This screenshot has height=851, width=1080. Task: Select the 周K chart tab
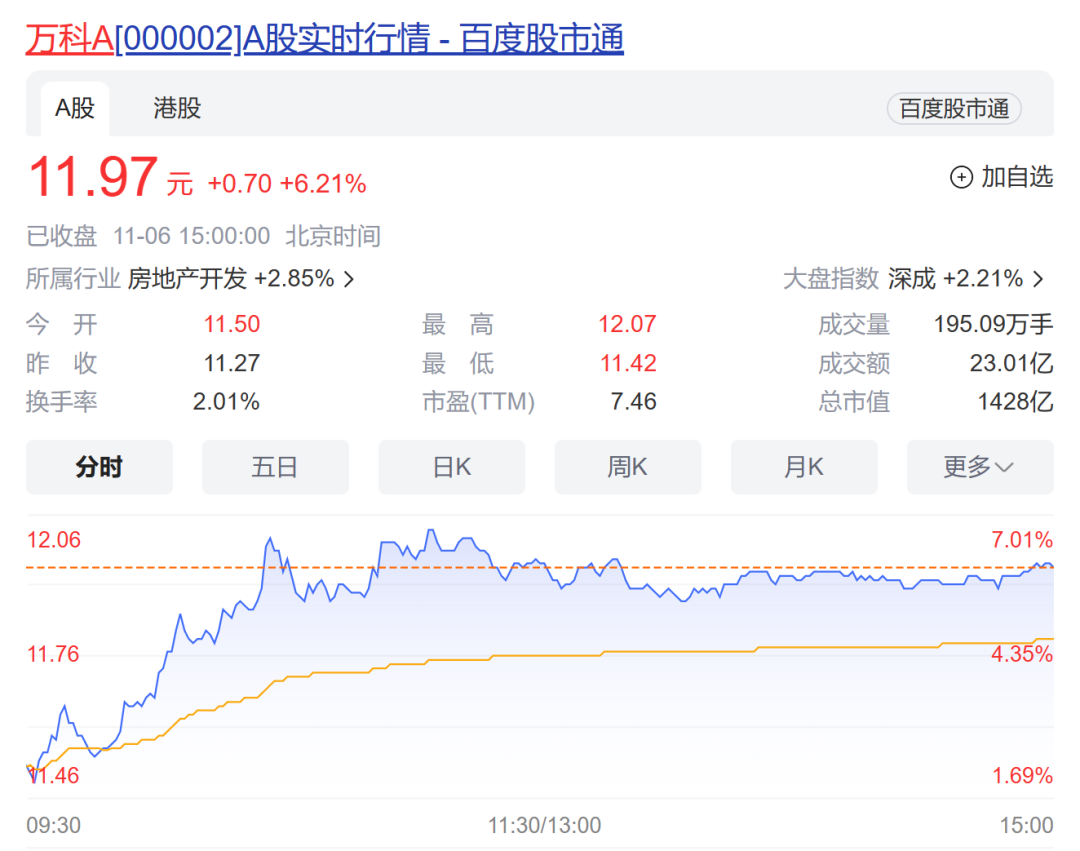tap(627, 467)
